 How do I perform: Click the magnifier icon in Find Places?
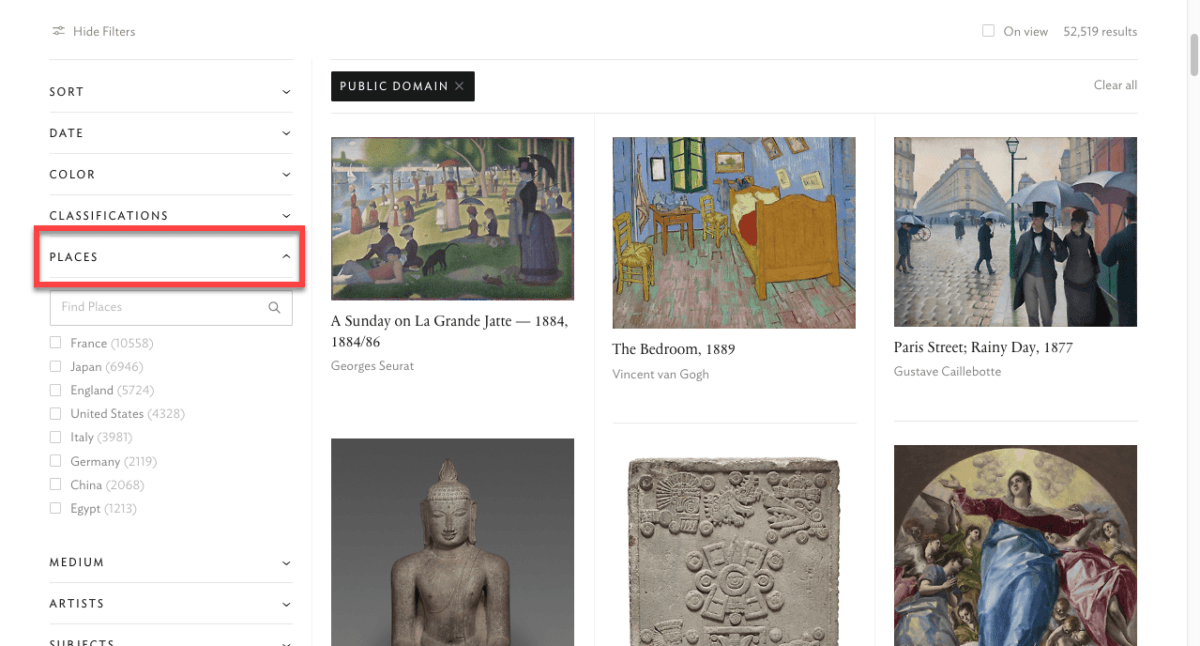[274, 308]
